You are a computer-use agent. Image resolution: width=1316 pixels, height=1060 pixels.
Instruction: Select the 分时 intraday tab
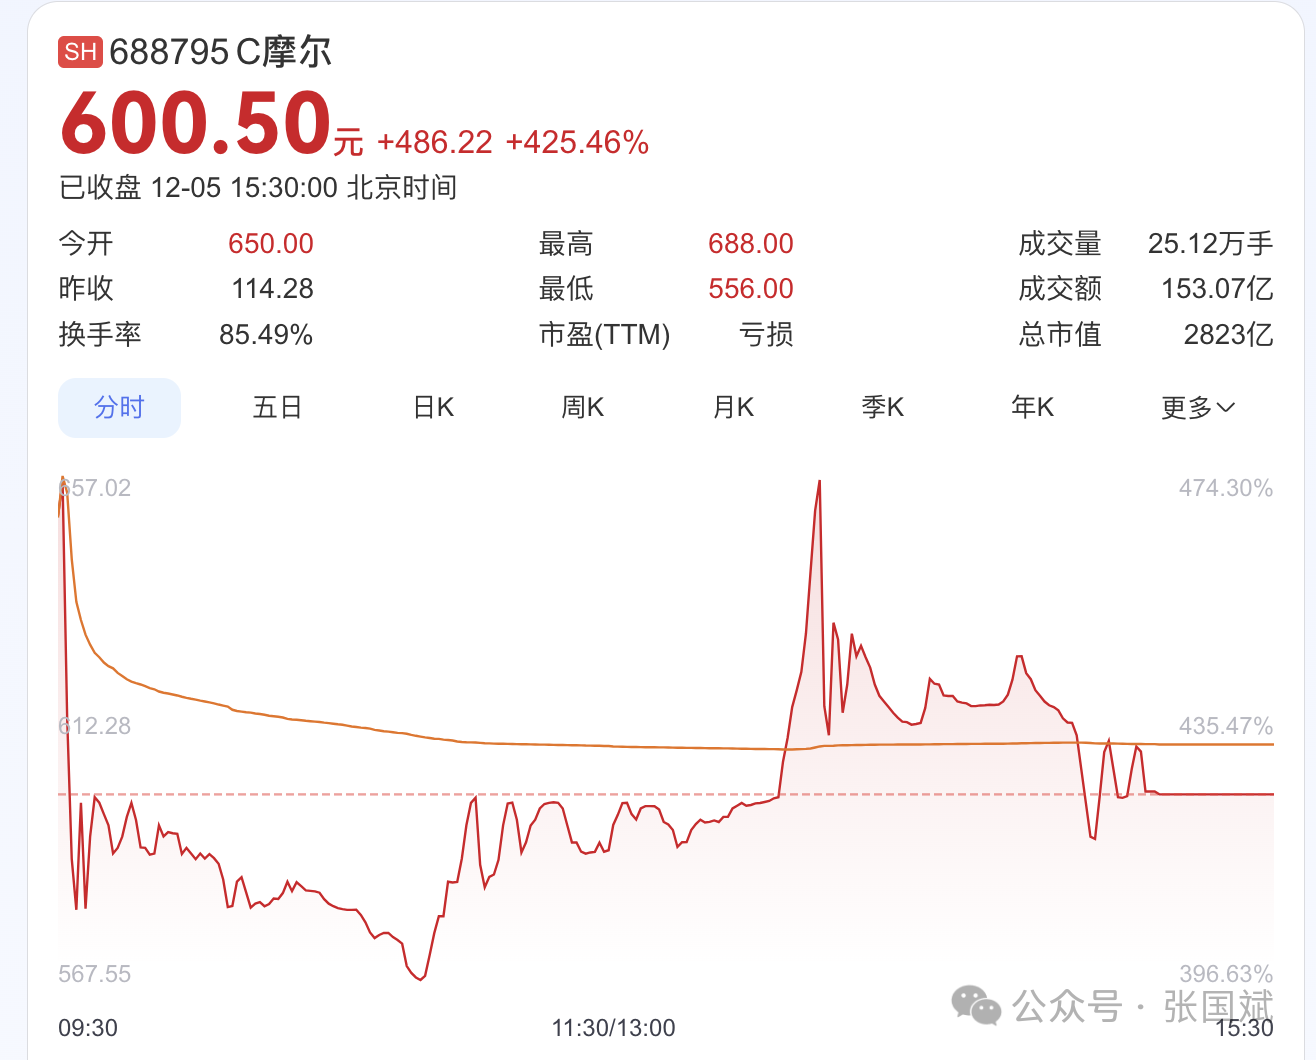119,408
